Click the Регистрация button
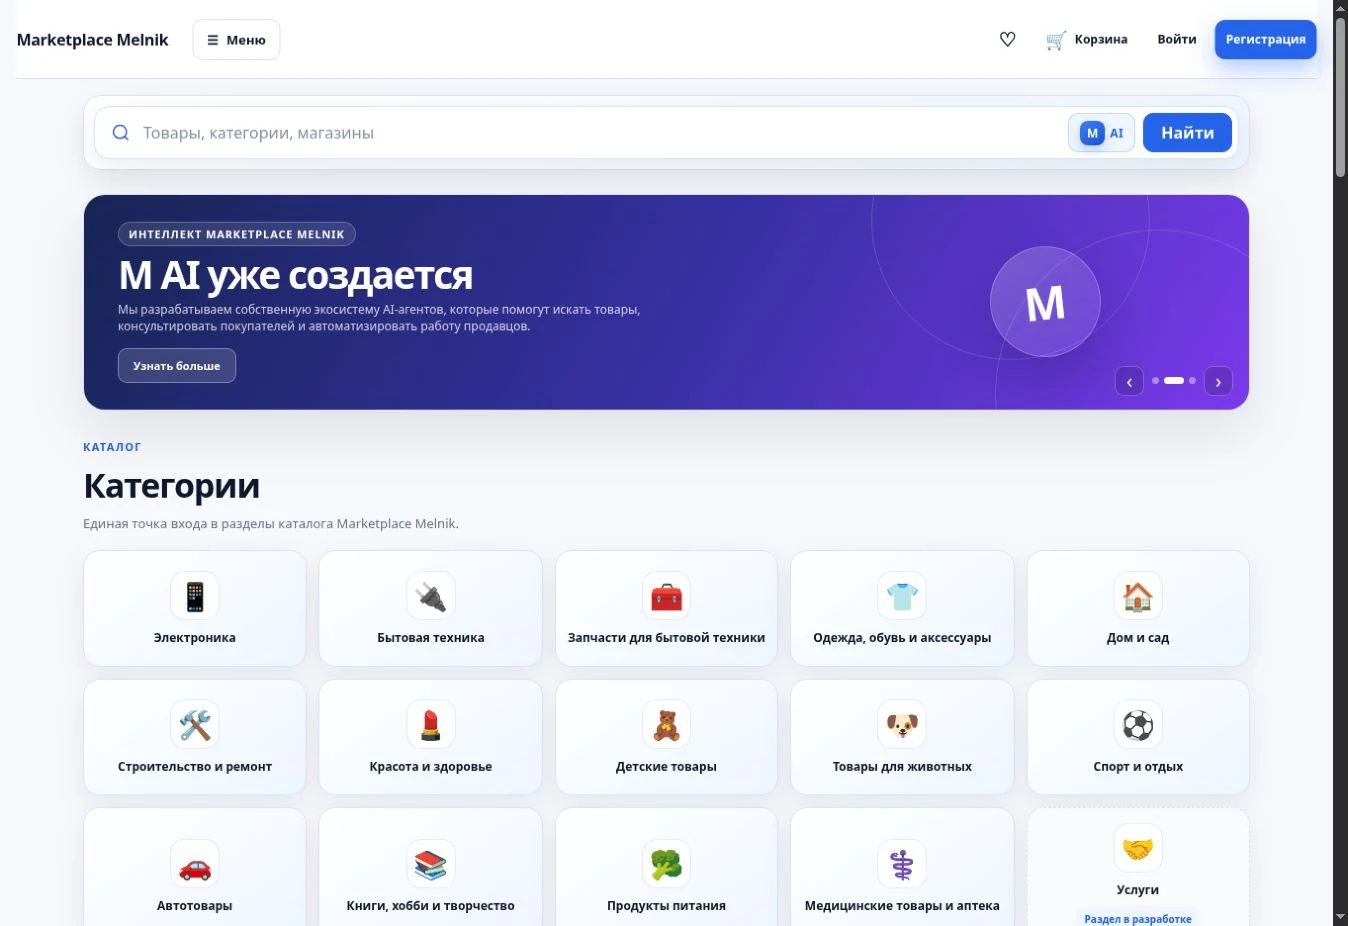 (x=1265, y=39)
